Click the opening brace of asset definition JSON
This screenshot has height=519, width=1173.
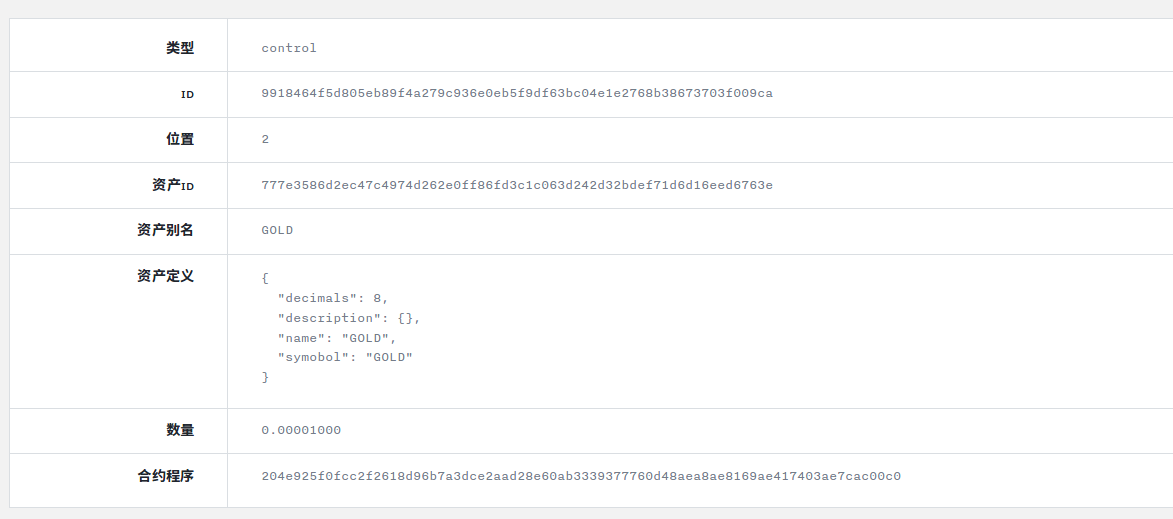pos(265,278)
